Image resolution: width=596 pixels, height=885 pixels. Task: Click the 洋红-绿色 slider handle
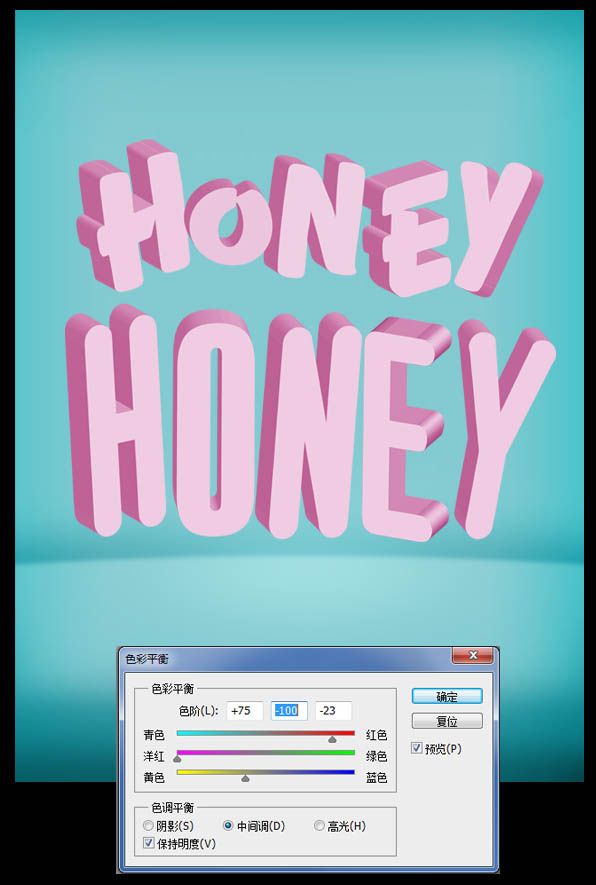click(x=177, y=759)
